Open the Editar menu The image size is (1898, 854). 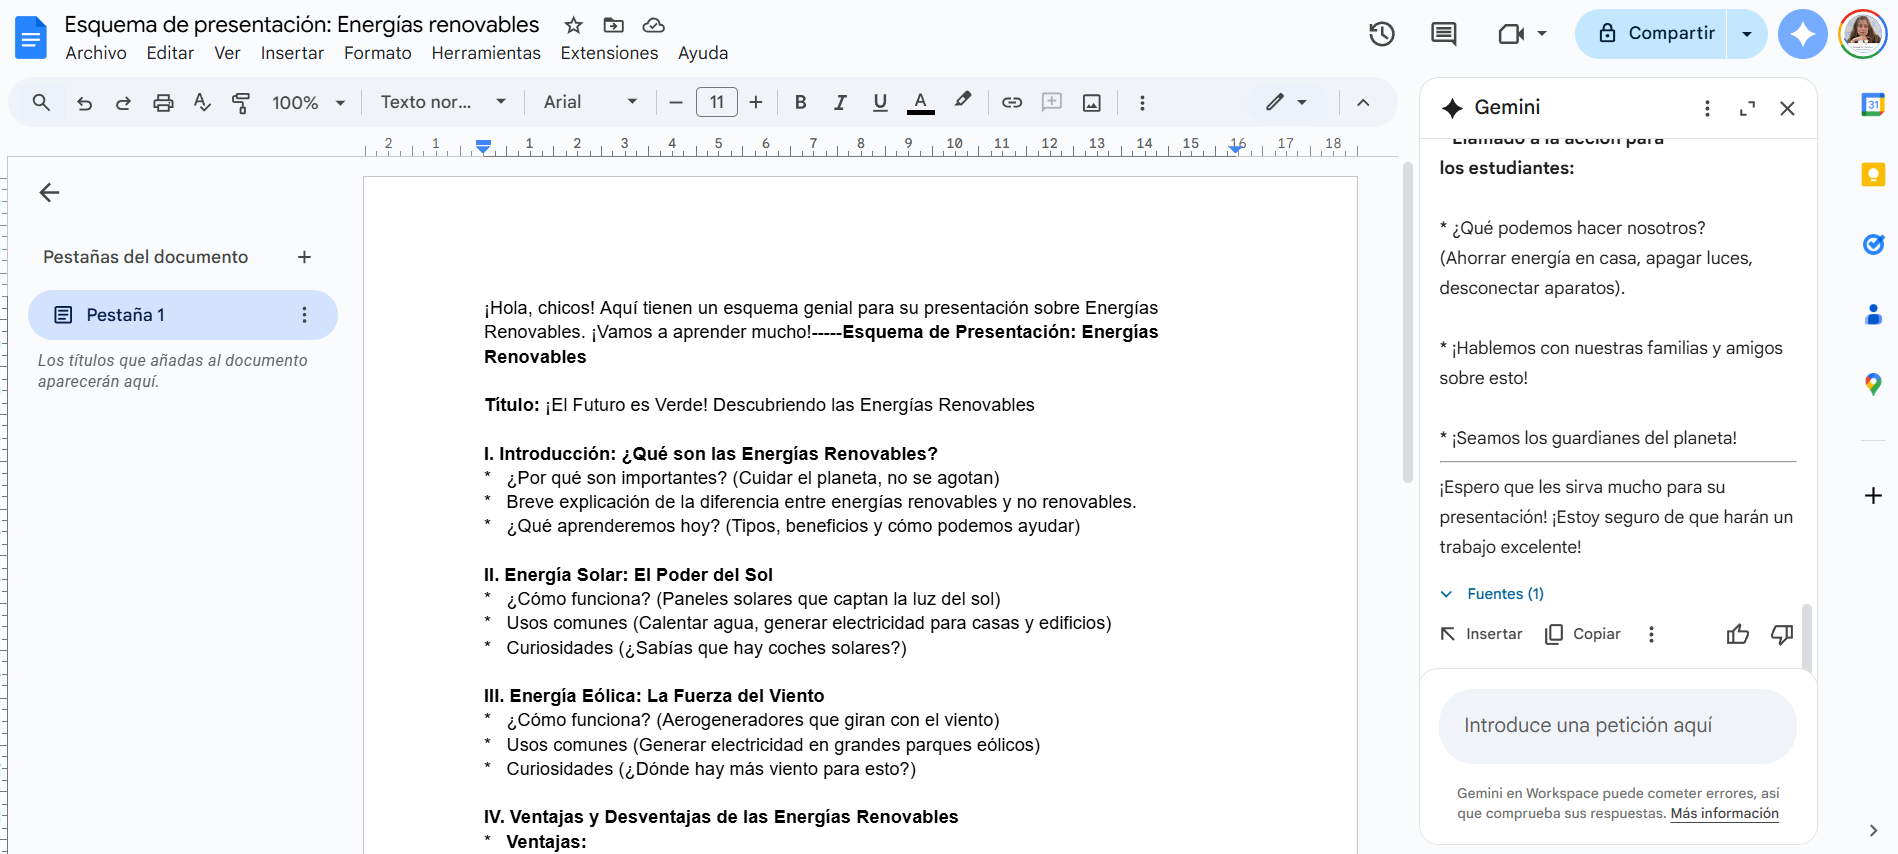[x=170, y=53]
